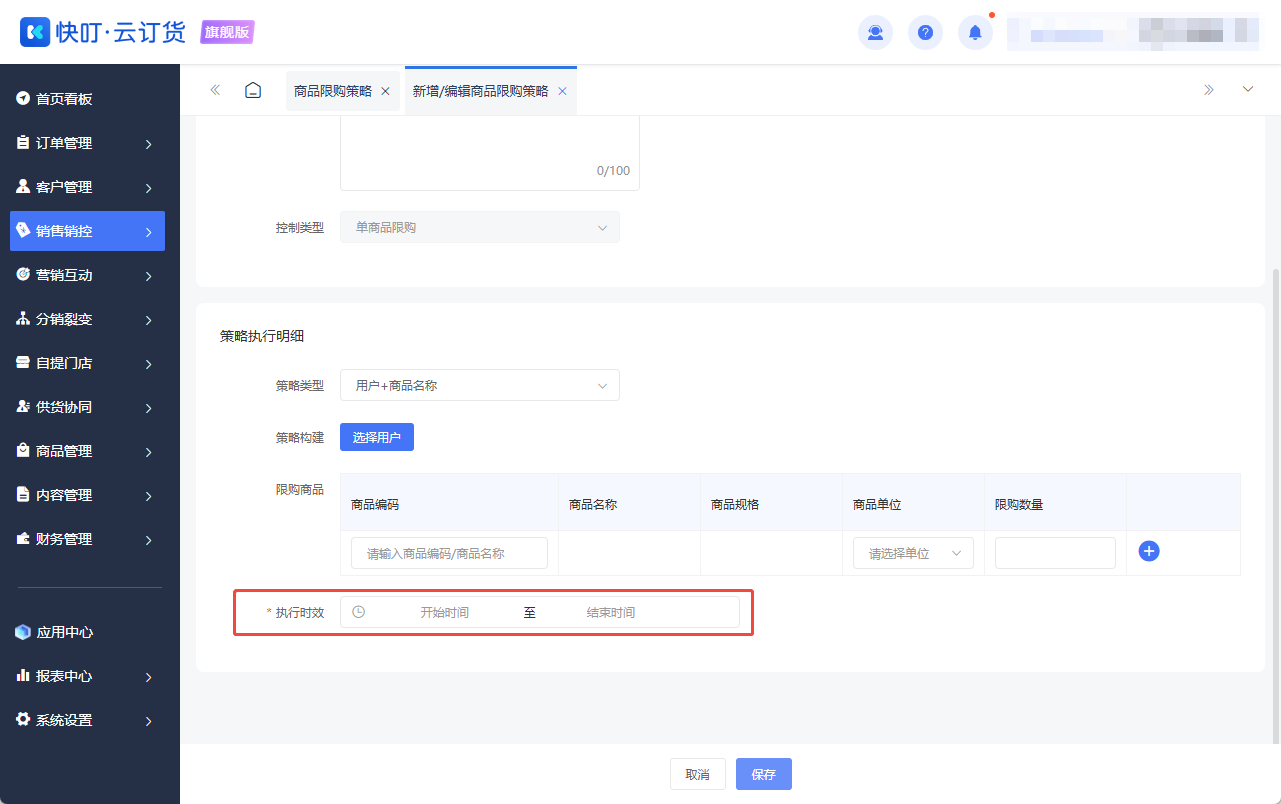Click the 限购数量 input field
Viewport: 1281px width, 804px height.
[1055, 553]
